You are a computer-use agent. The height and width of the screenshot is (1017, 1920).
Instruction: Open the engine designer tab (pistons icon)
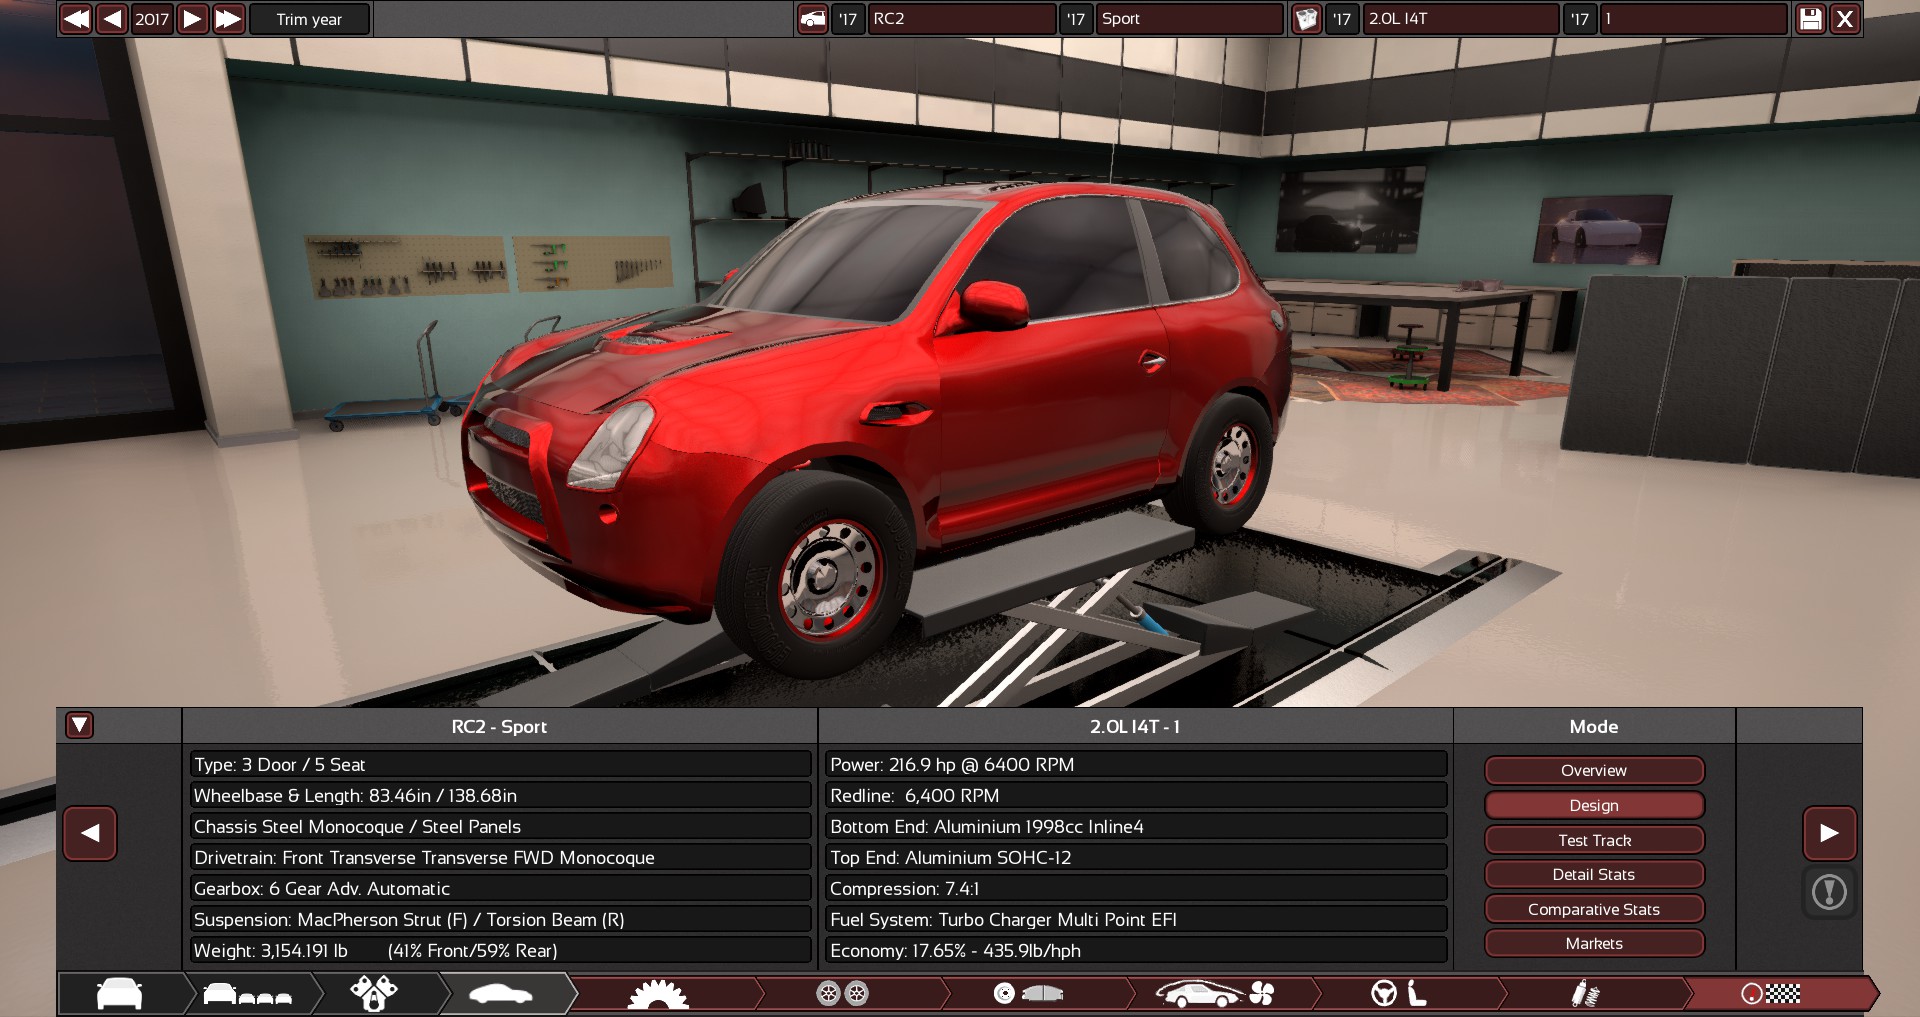click(x=374, y=994)
